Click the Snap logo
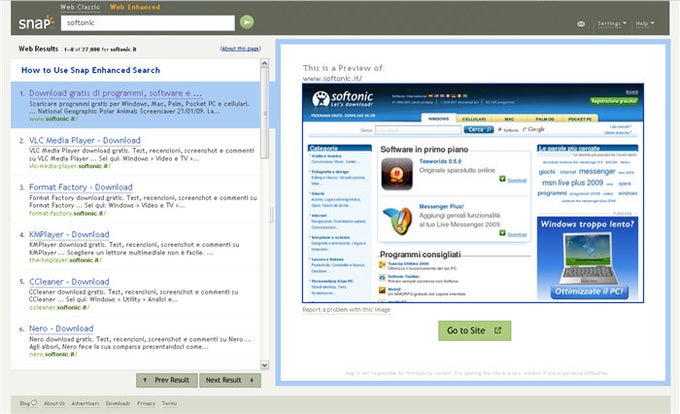 pos(36,23)
